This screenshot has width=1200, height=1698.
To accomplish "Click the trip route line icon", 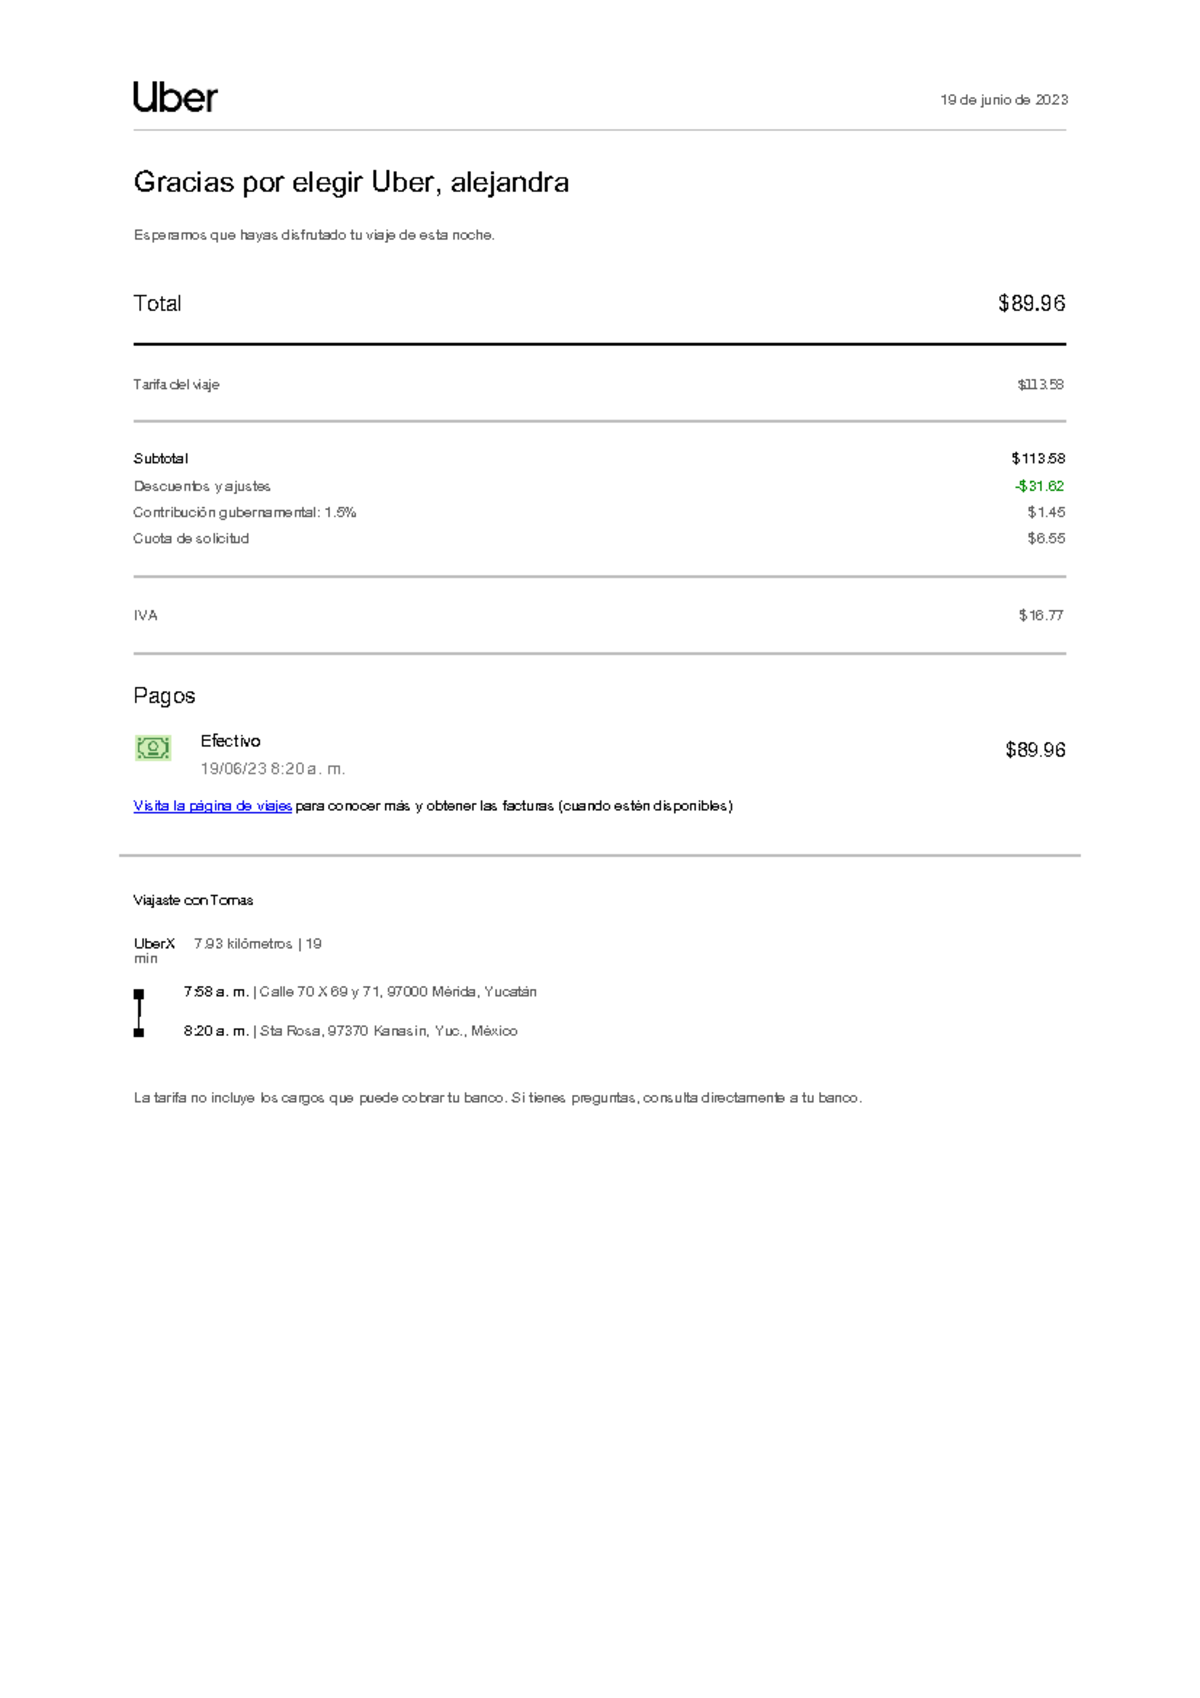I will (139, 1012).
